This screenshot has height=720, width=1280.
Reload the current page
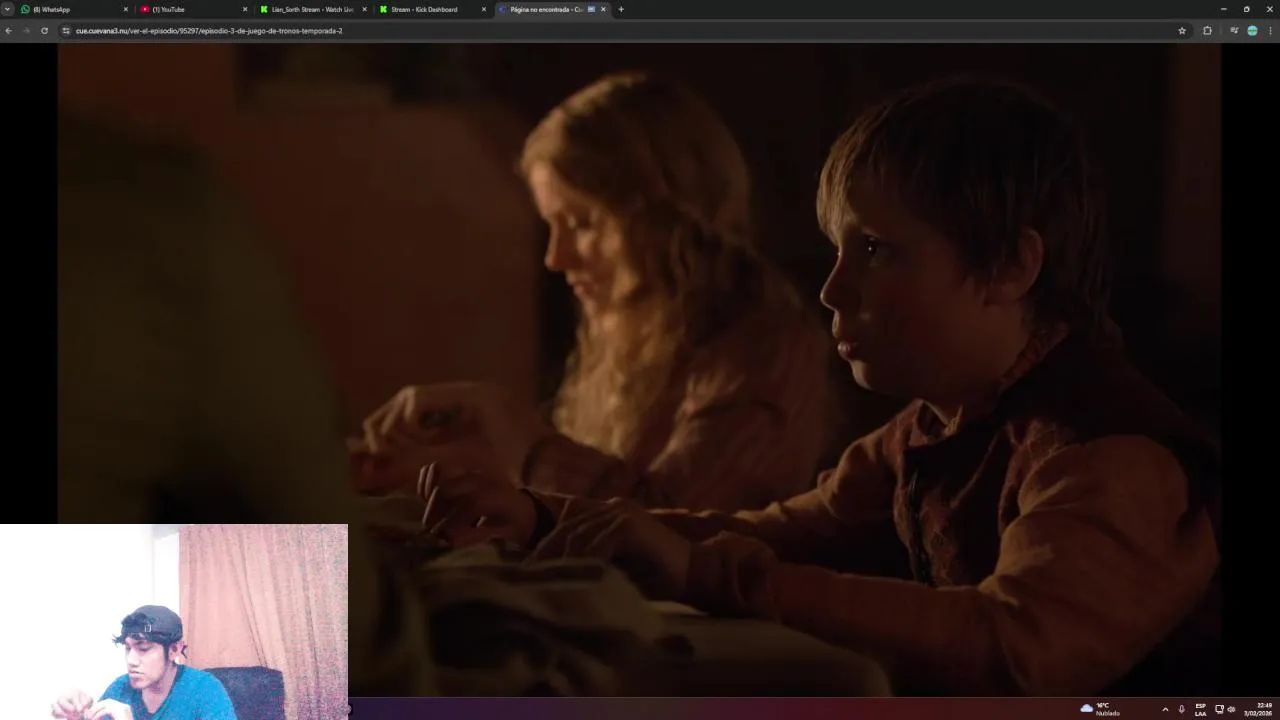44,31
